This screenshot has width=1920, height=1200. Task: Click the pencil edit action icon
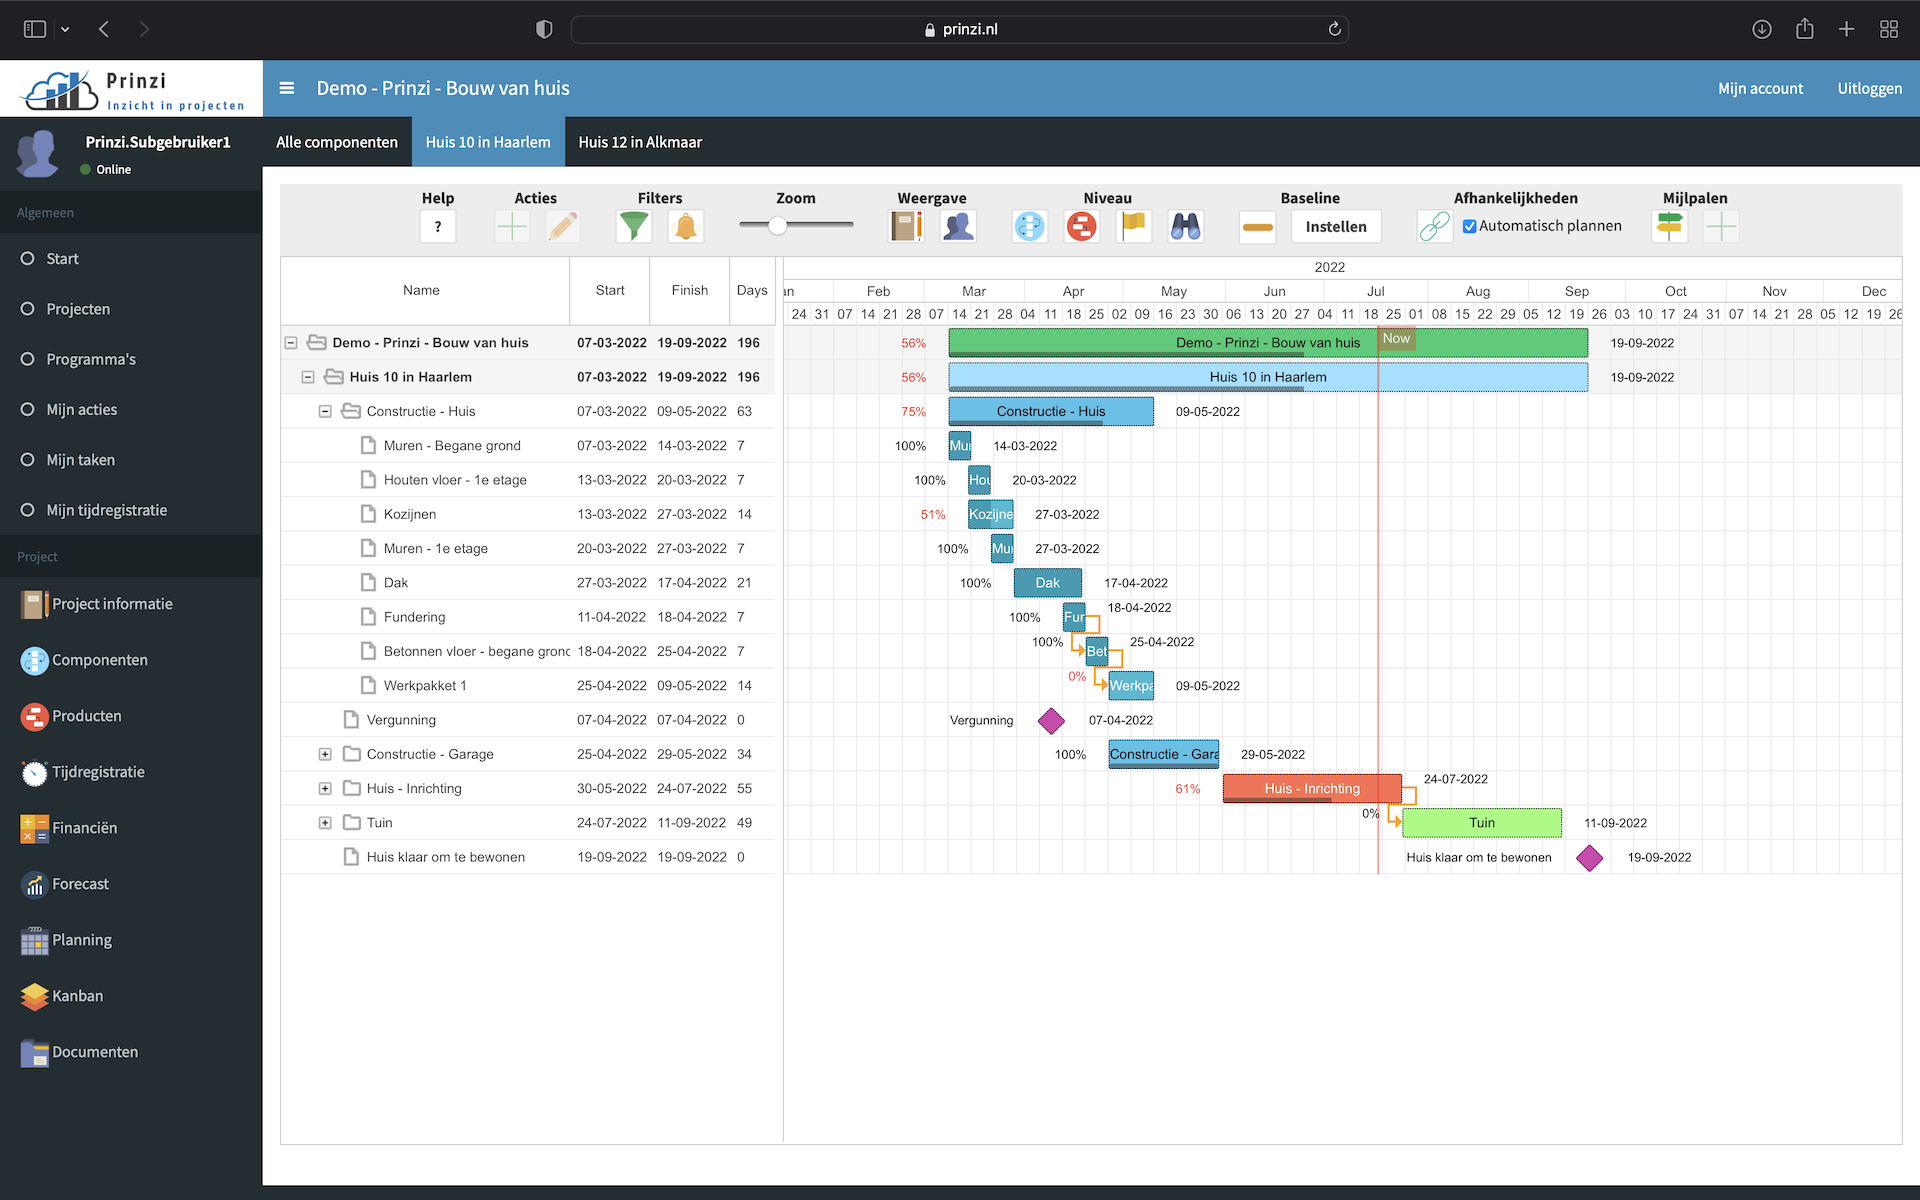click(563, 227)
